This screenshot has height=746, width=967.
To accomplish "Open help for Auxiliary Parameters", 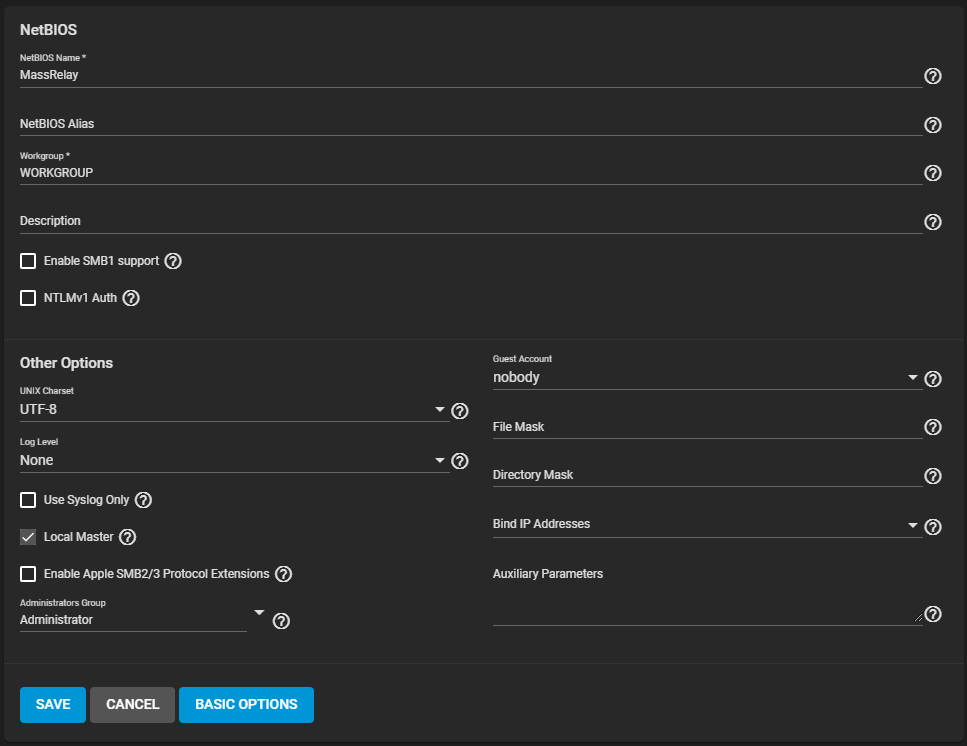I will pyautogui.click(x=932, y=614).
